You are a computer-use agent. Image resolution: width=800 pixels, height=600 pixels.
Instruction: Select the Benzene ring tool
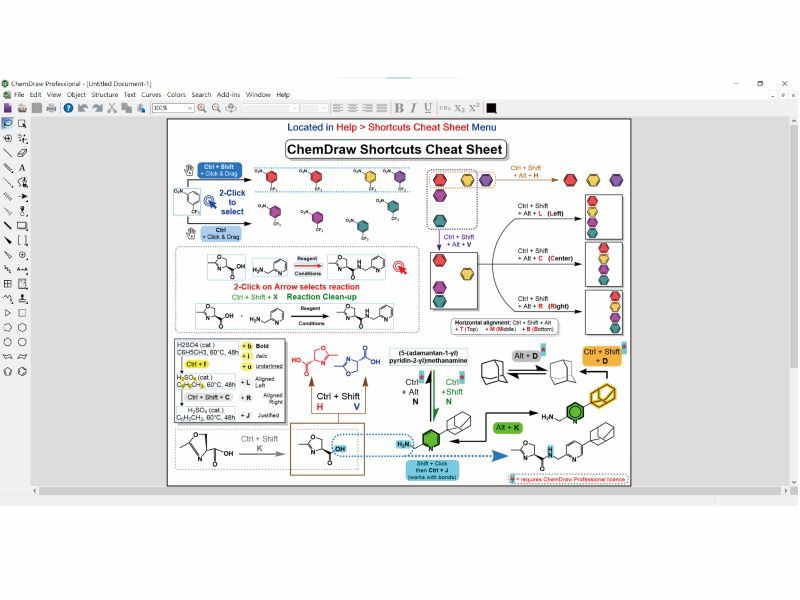(22, 371)
